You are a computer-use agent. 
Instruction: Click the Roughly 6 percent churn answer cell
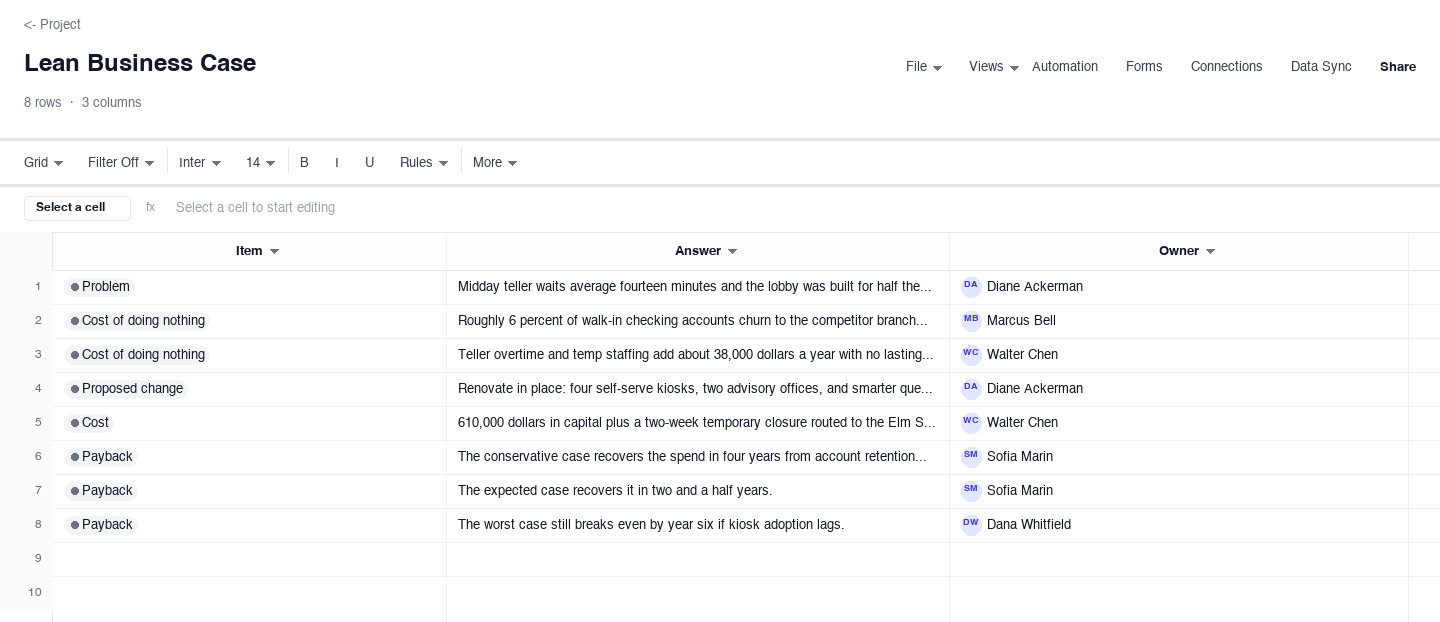[698, 321]
